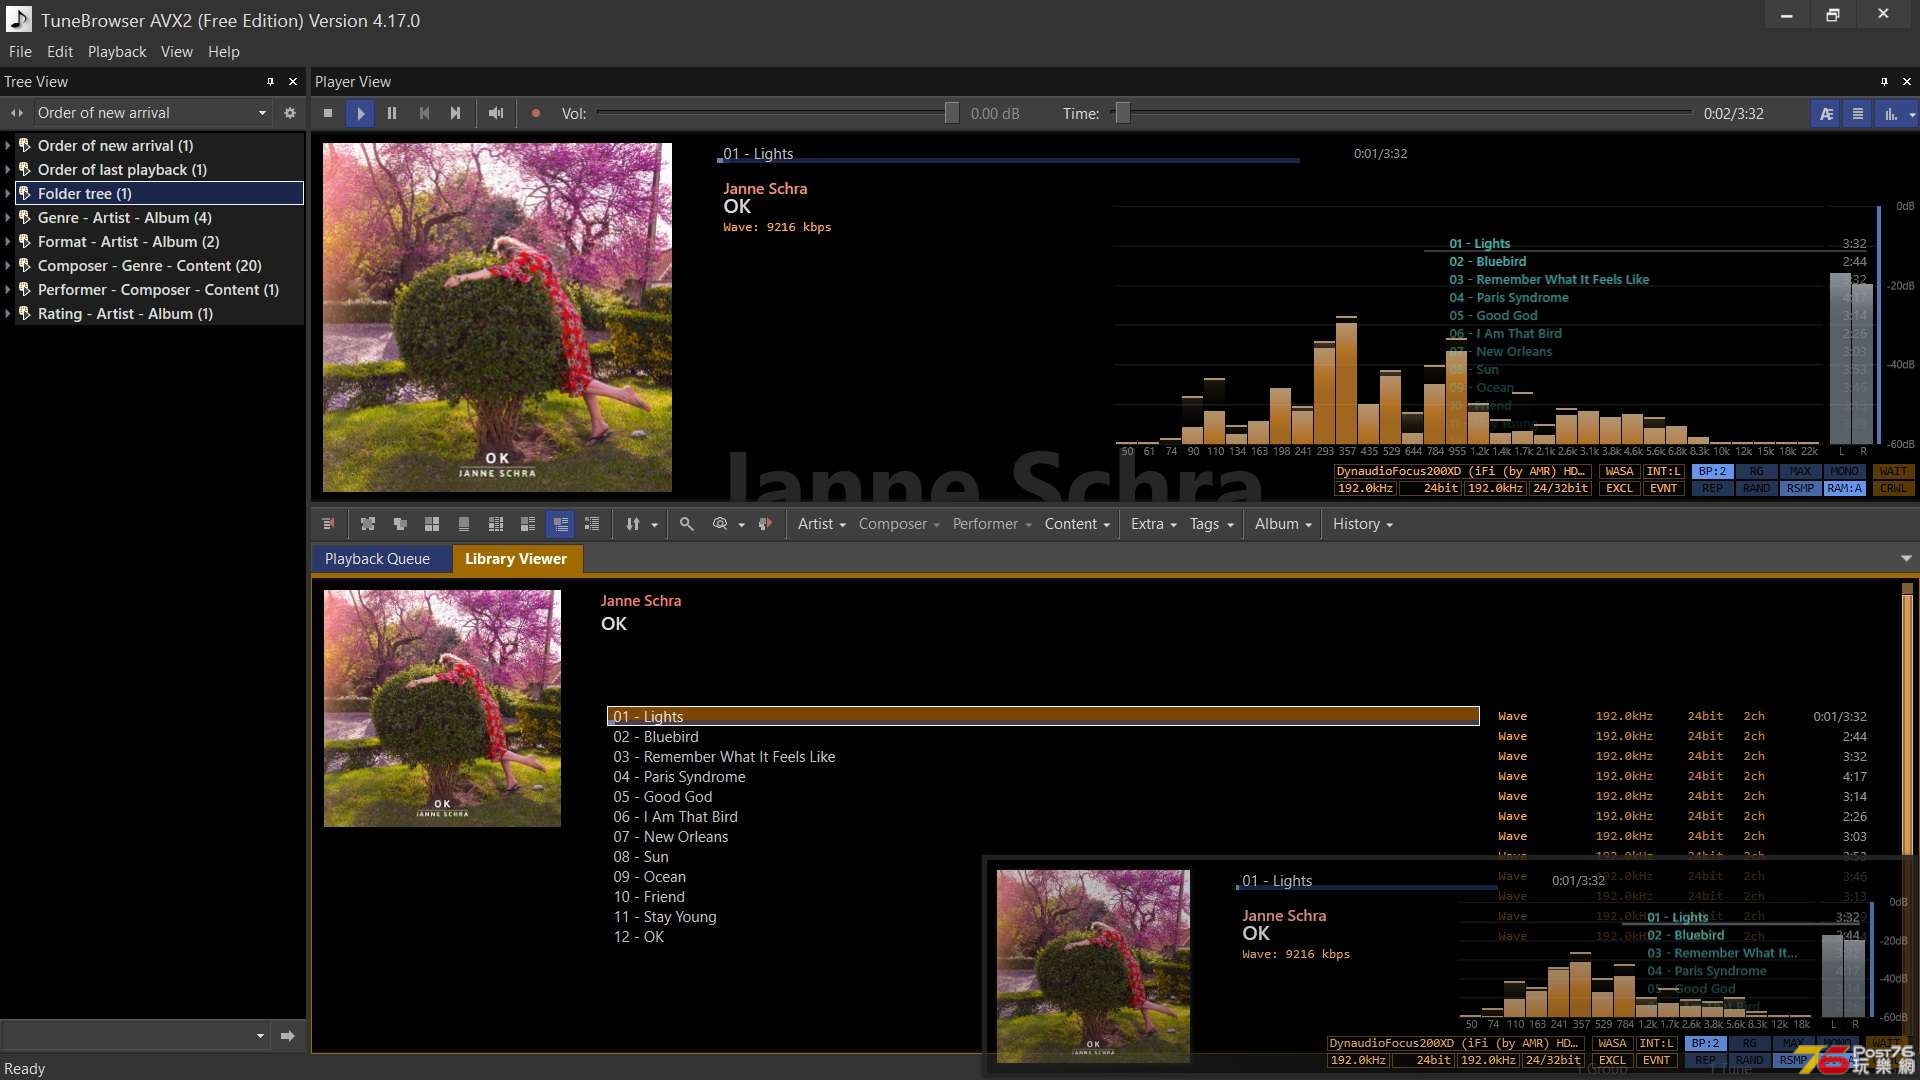Toggle RSMP resampling indicator

(x=1800, y=488)
